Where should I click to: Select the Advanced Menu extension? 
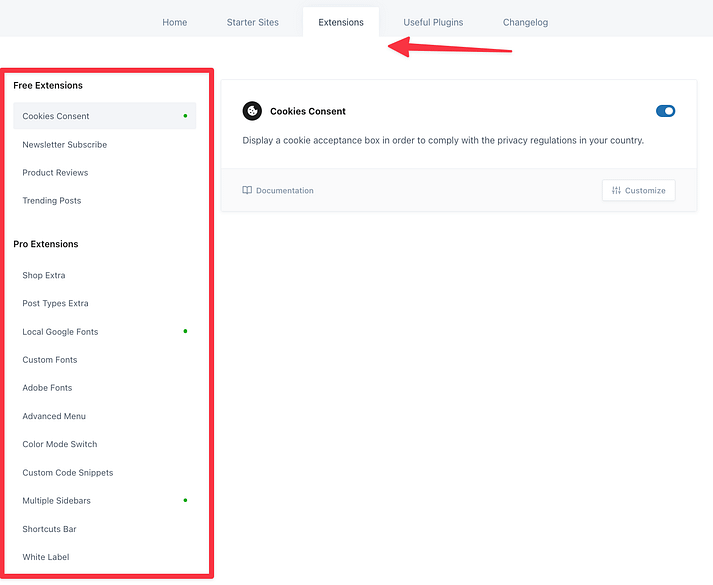point(54,416)
